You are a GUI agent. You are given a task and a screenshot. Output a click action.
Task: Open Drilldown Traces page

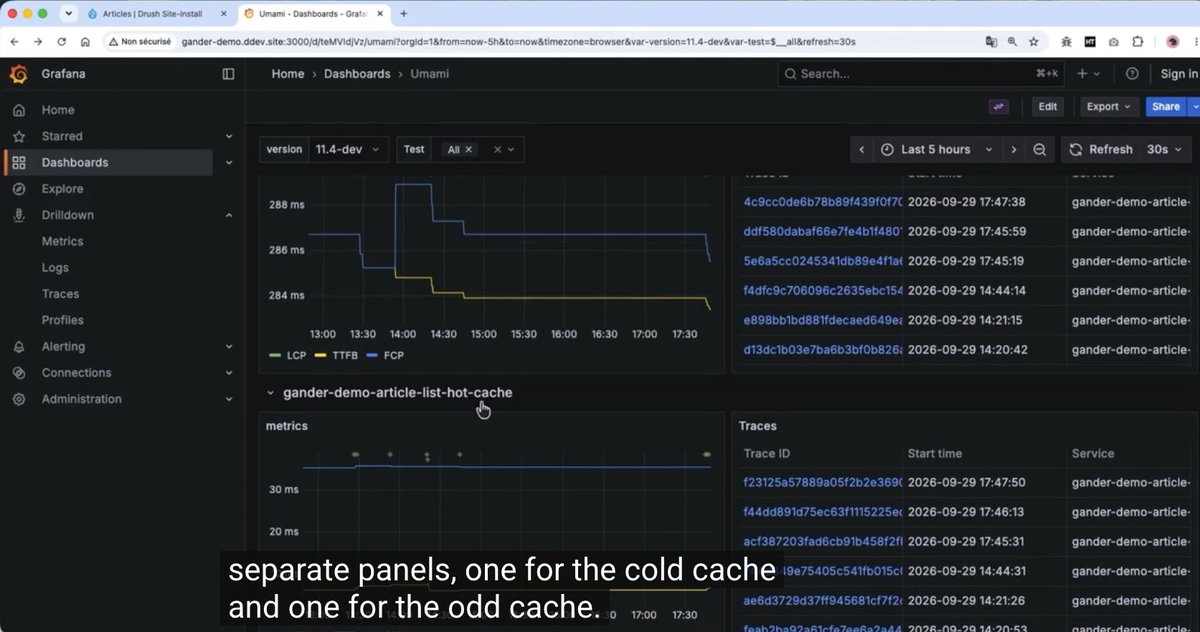[60, 294]
